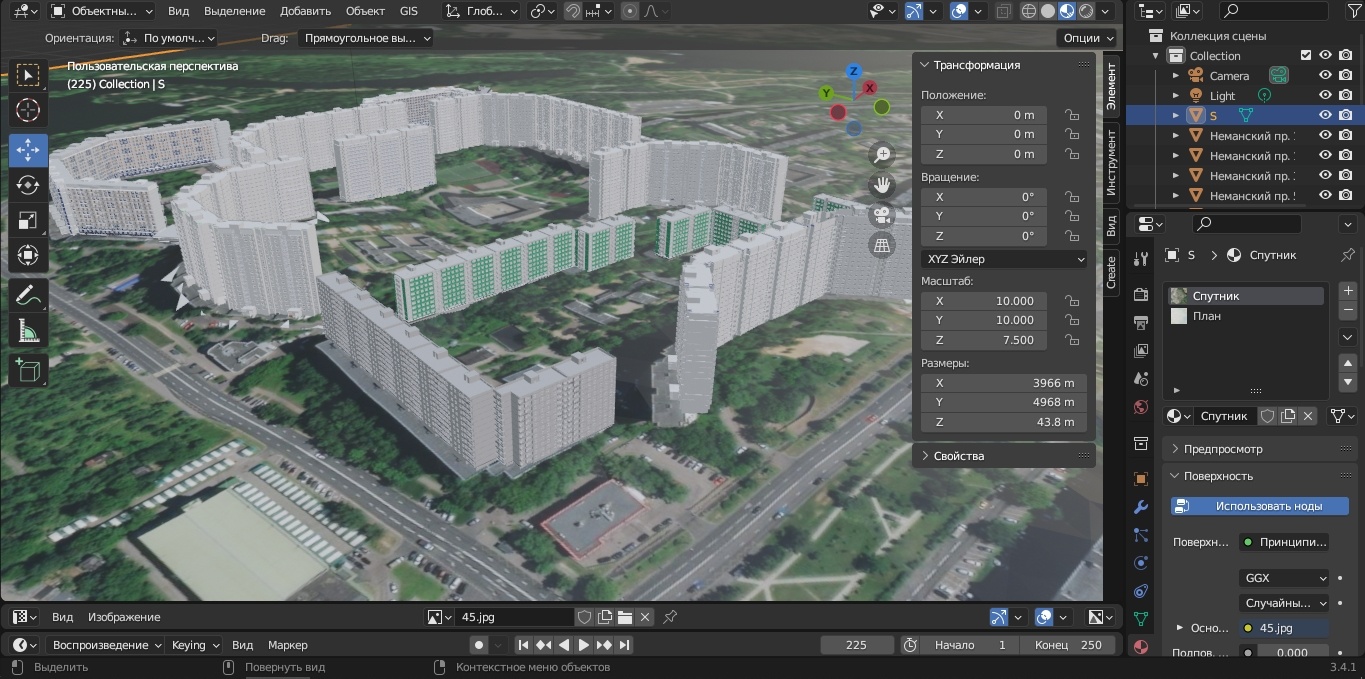This screenshot has width=1365, height=679.
Task: Toggle visibility of the Light object
Action: click(1325, 96)
